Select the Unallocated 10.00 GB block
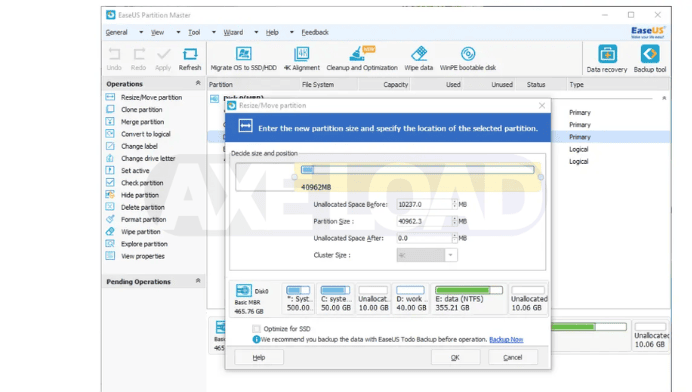 coord(373,298)
